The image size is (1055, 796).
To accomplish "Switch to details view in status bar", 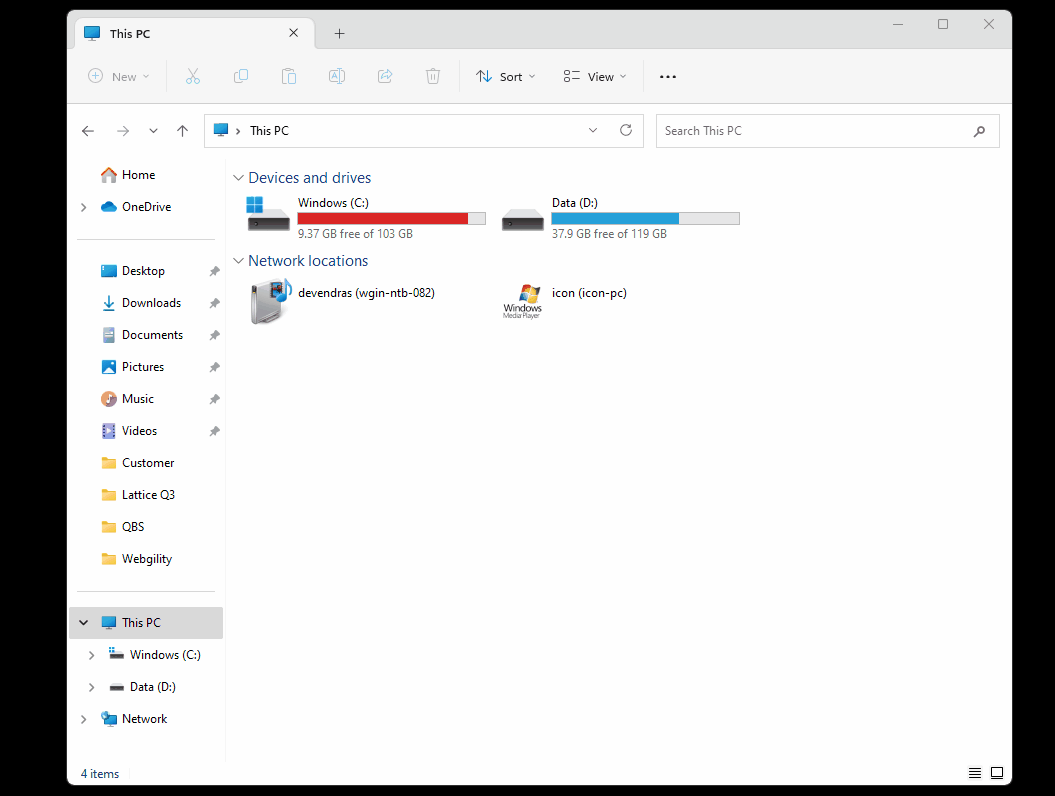I will tap(975, 773).
